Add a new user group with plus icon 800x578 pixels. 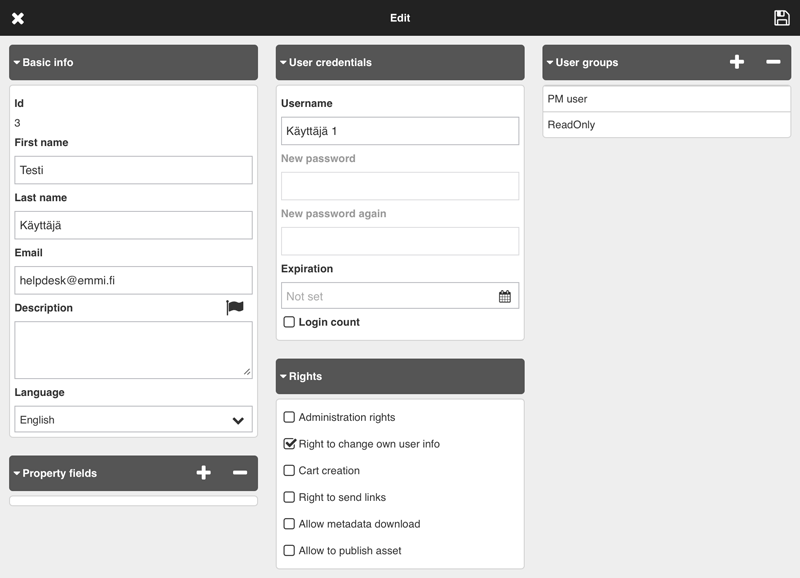[x=737, y=62]
